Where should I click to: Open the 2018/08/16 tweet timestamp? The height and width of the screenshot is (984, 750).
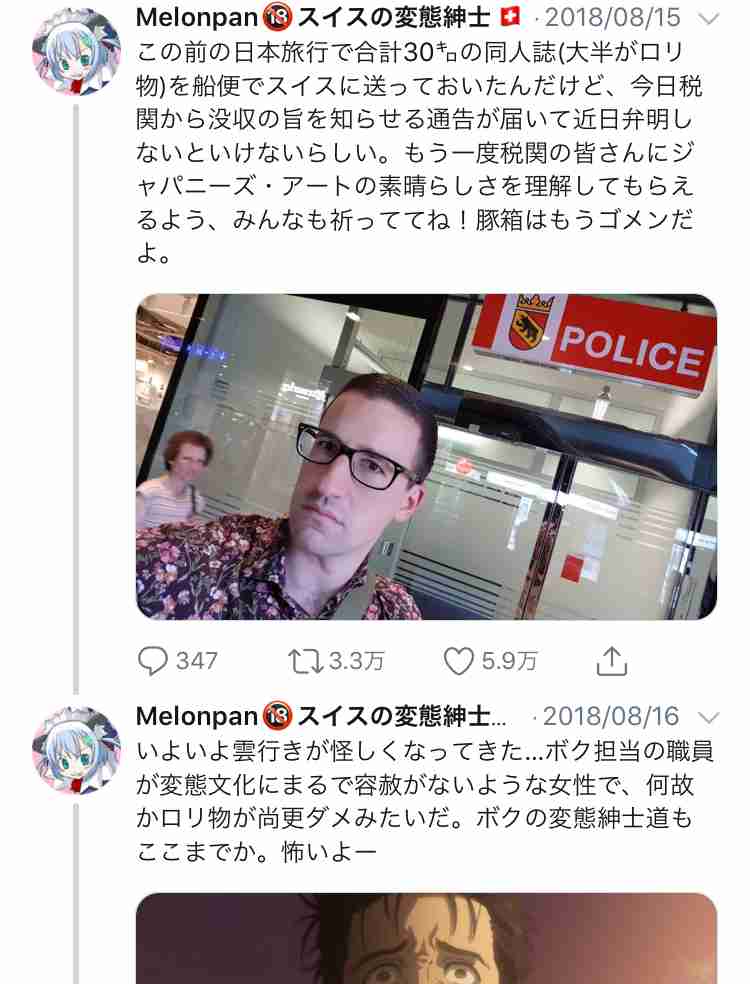tap(611, 716)
